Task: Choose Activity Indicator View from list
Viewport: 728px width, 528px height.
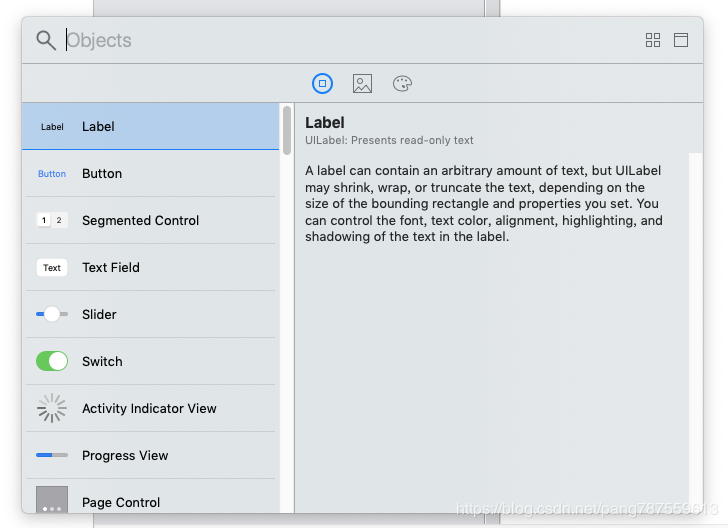Action: 150,408
